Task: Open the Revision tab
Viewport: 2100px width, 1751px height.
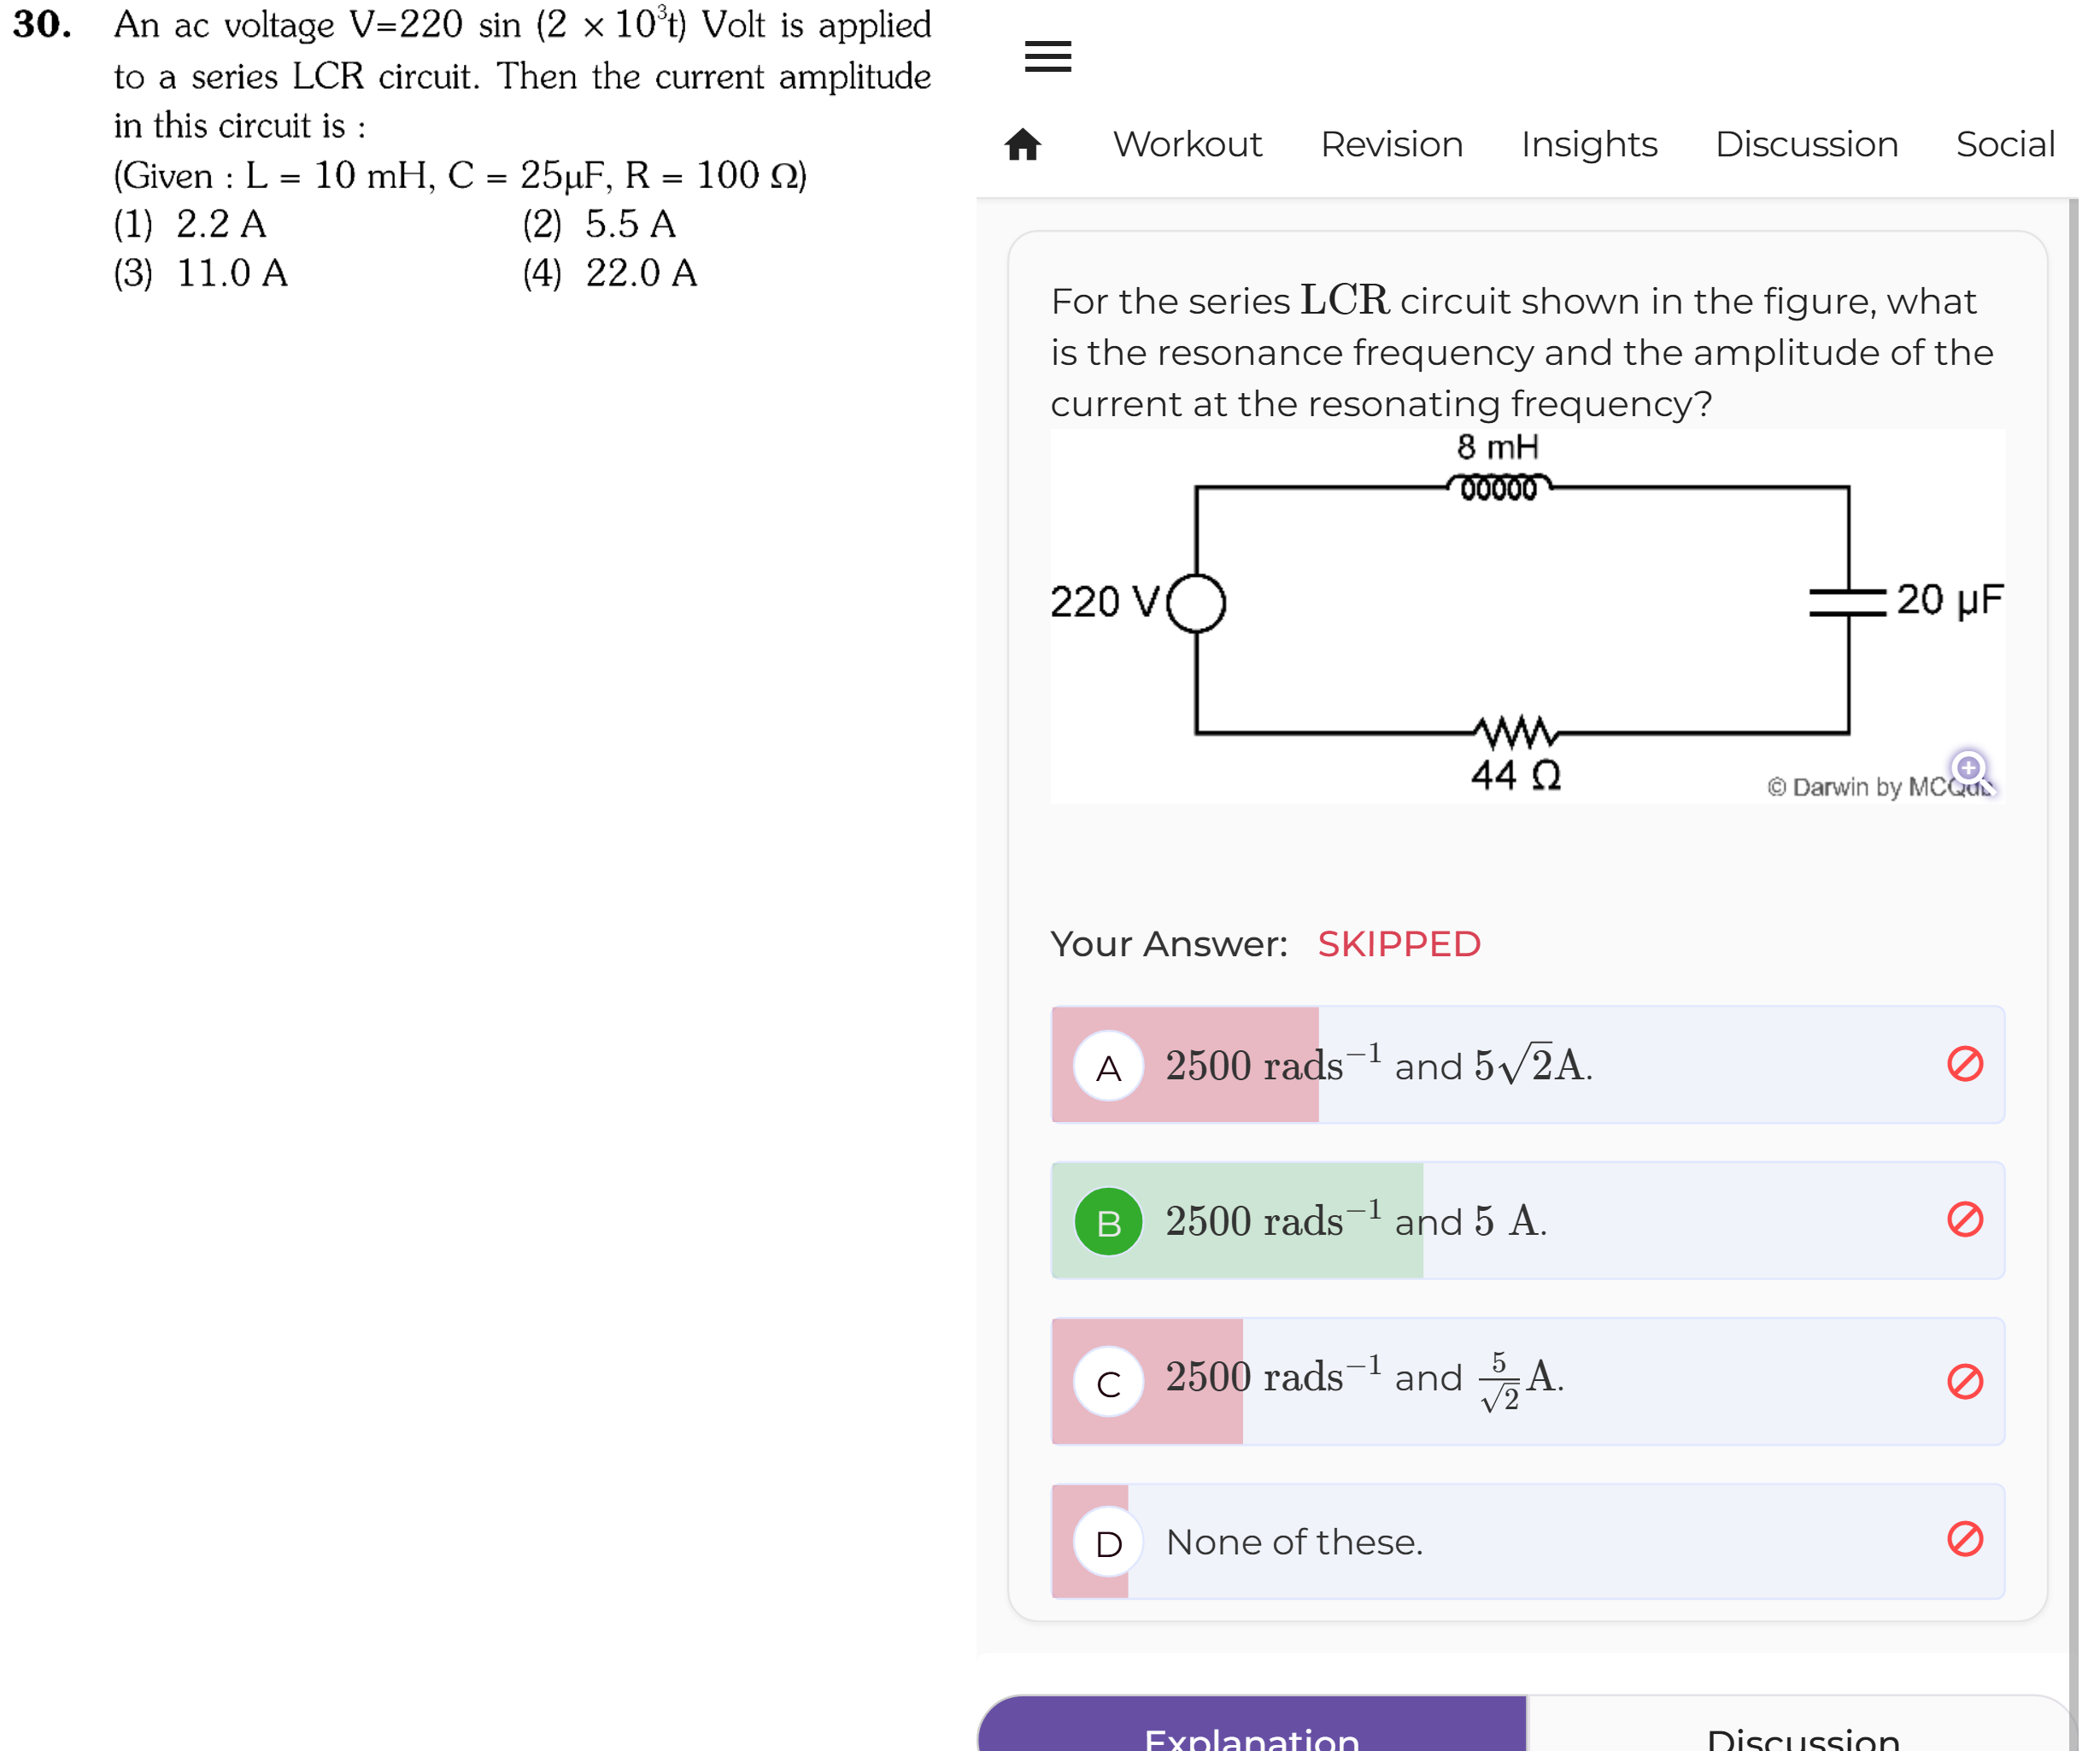Action: click(x=1391, y=144)
